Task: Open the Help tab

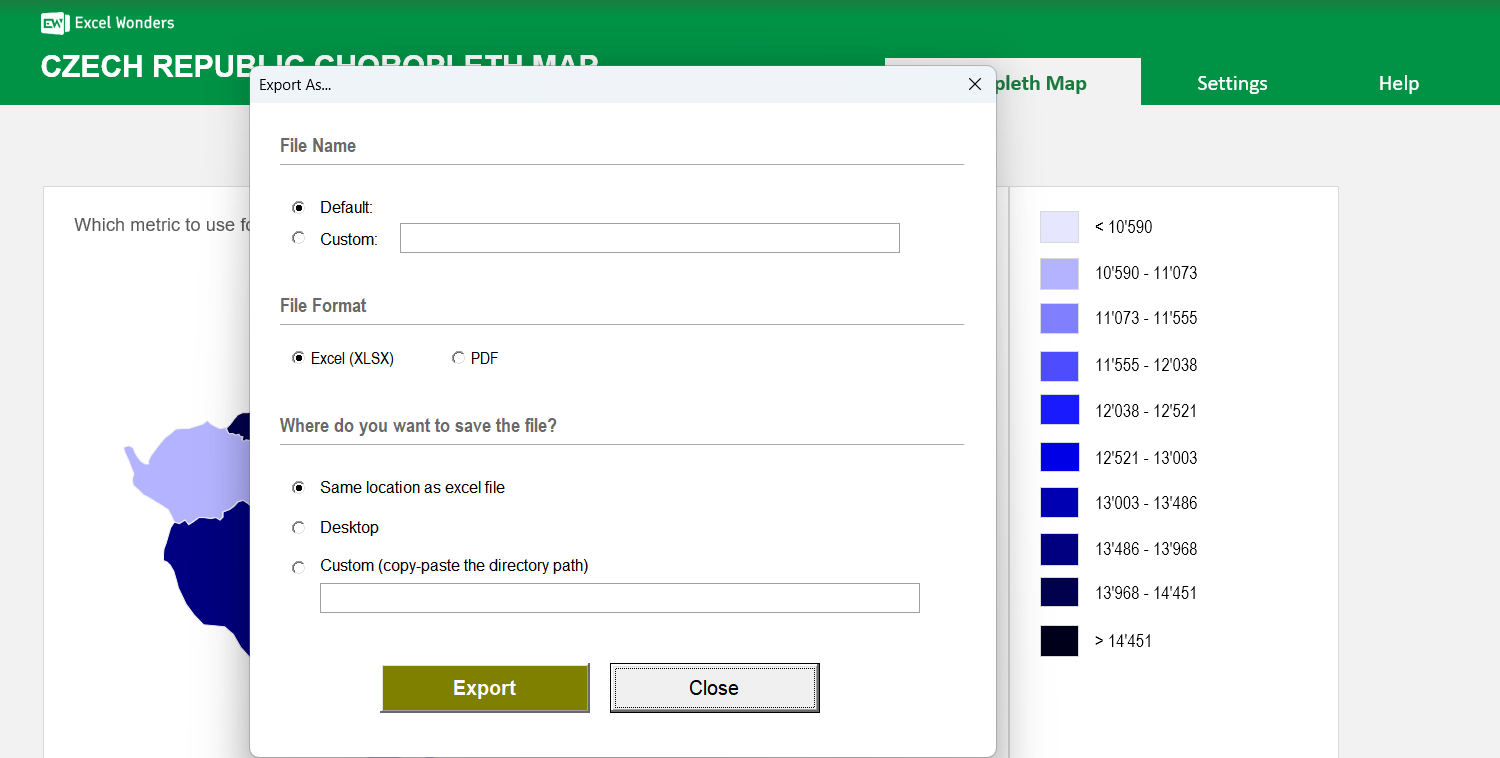Action: pyautogui.click(x=1398, y=84)
